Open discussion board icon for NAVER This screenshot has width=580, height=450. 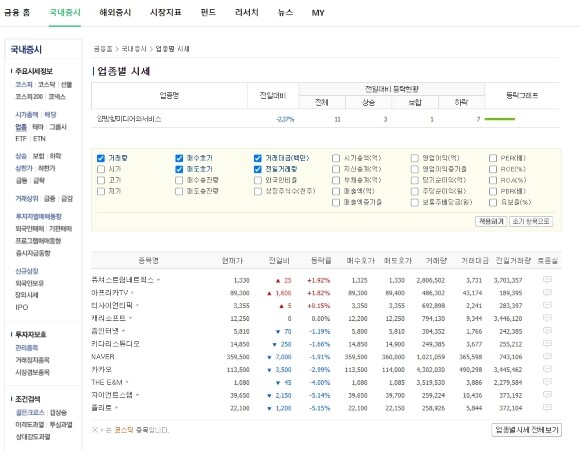pos(547,356)
